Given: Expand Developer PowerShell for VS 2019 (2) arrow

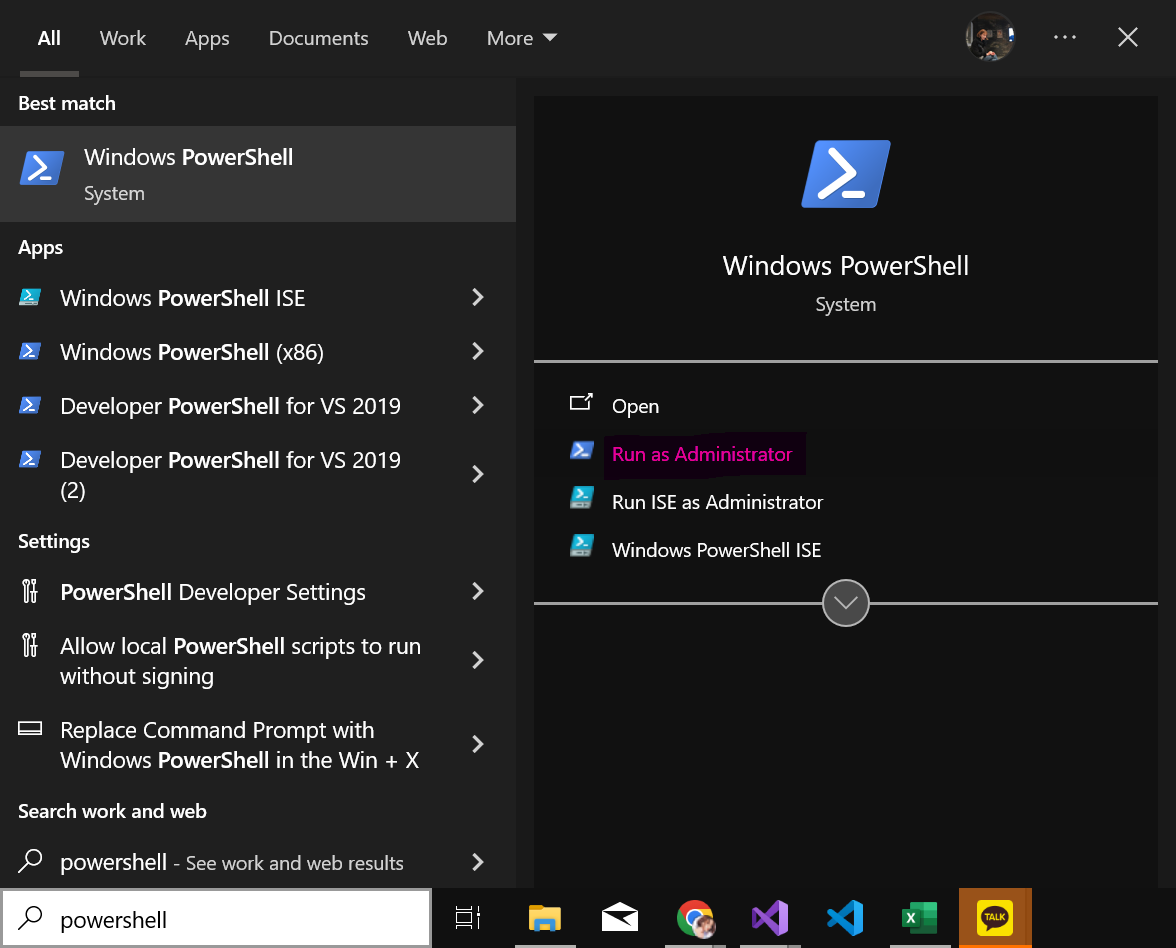Looking at the screenshot, I should pyautogui.click(x=478, y=474).
